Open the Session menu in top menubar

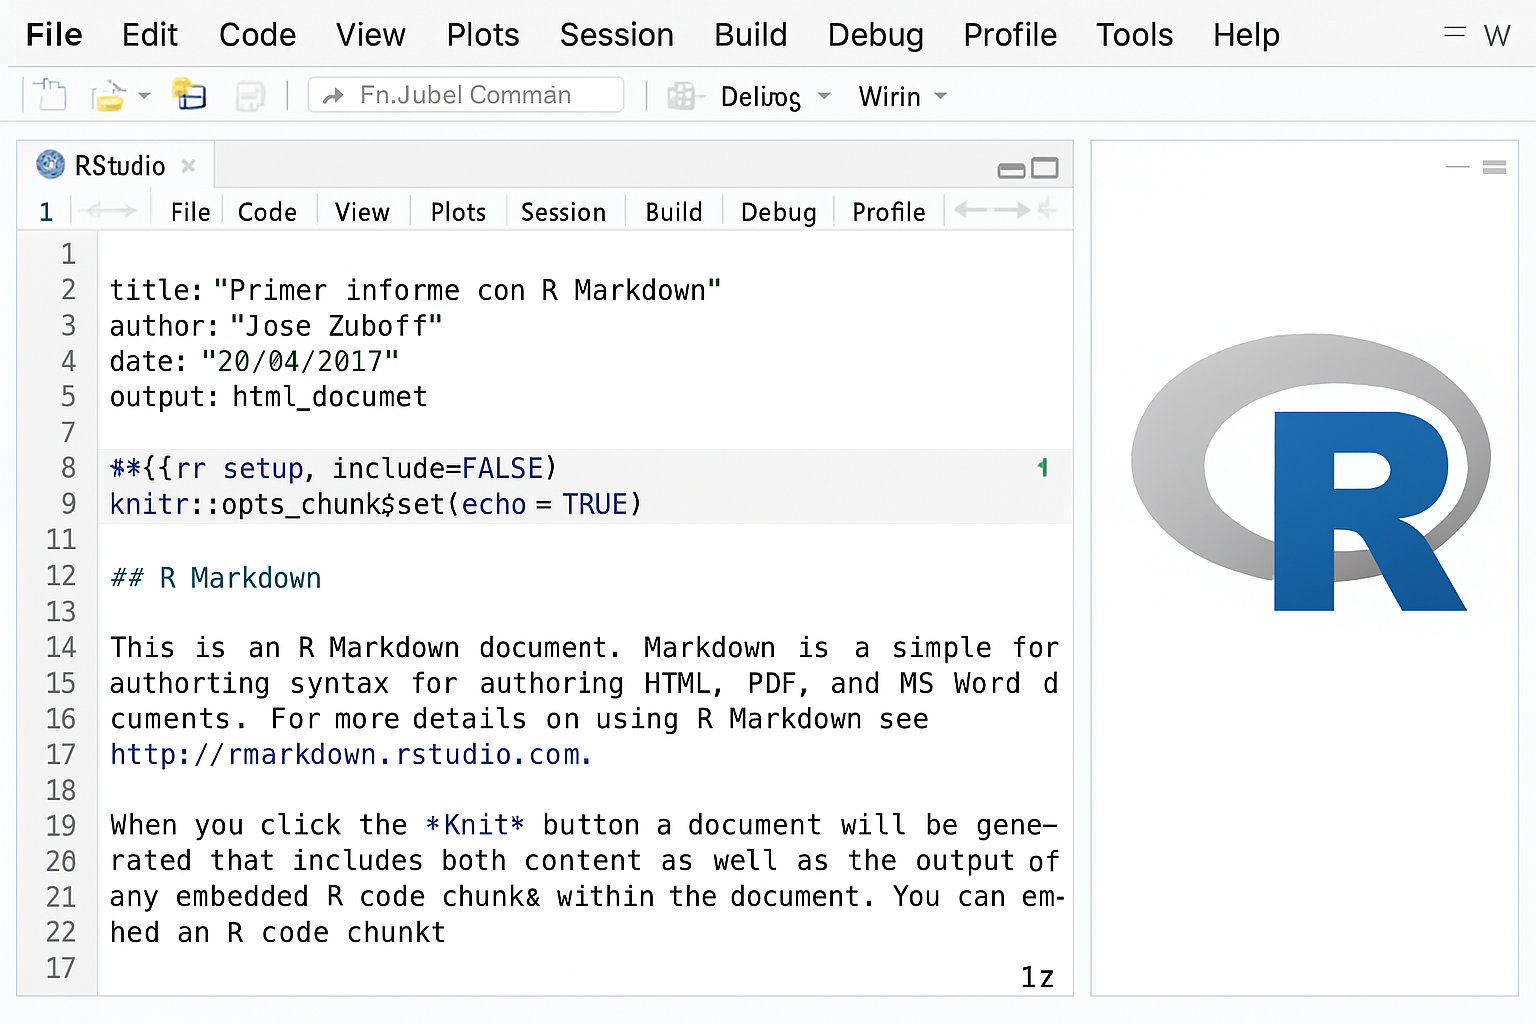616,35
